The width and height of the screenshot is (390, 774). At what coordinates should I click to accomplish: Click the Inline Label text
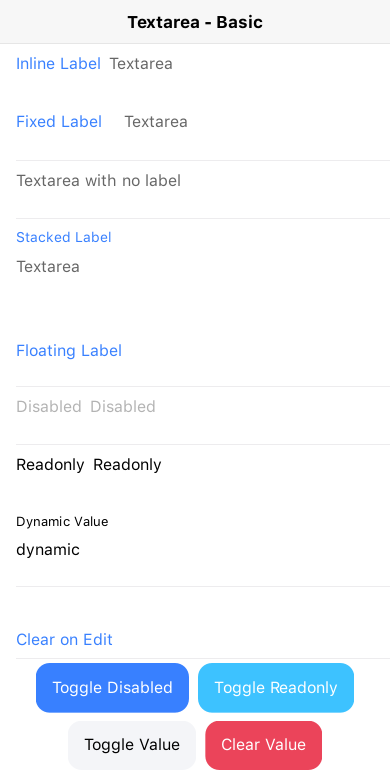point(58,64)
